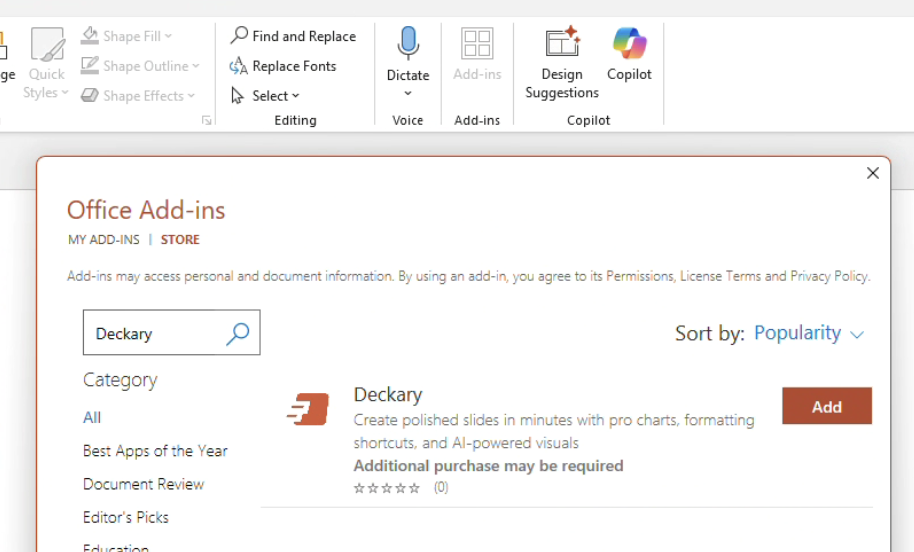Select the All category
The height and width of the screenshot is (552, 914).
click(x=92, y=417)
